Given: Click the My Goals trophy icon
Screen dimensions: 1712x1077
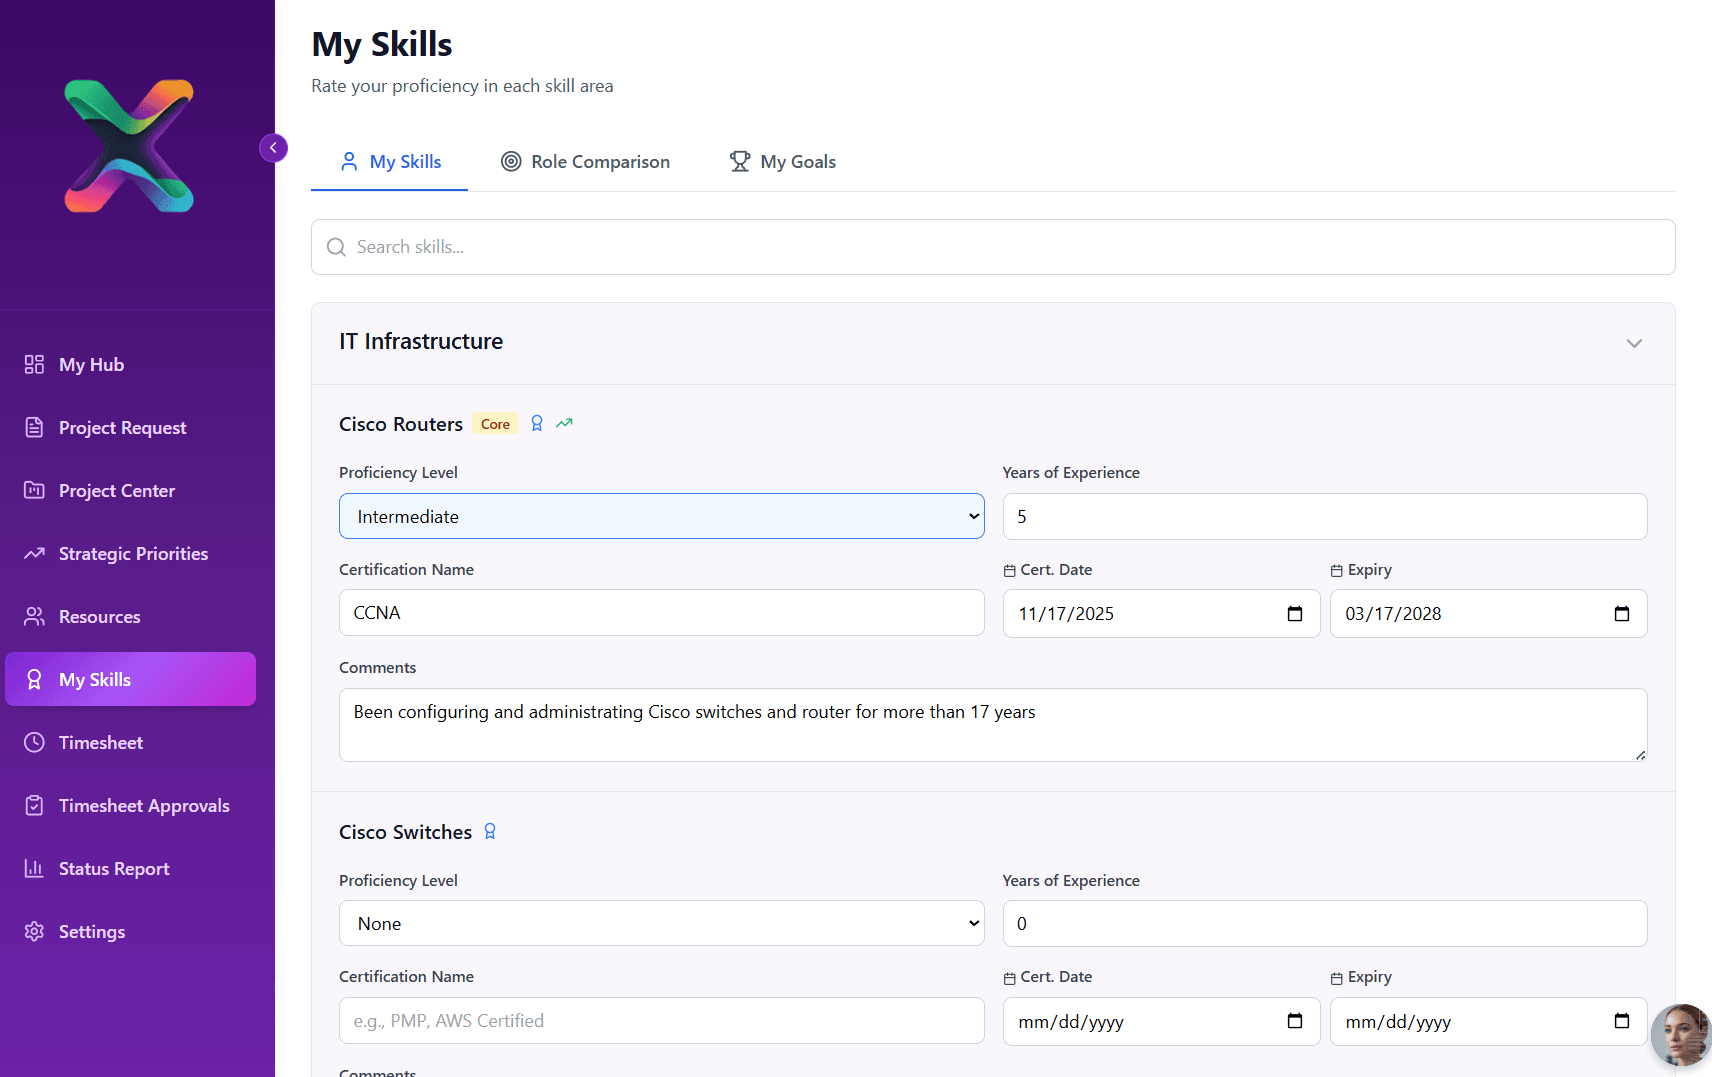Looking at the screenshot, I should click(x=740, y=161).
